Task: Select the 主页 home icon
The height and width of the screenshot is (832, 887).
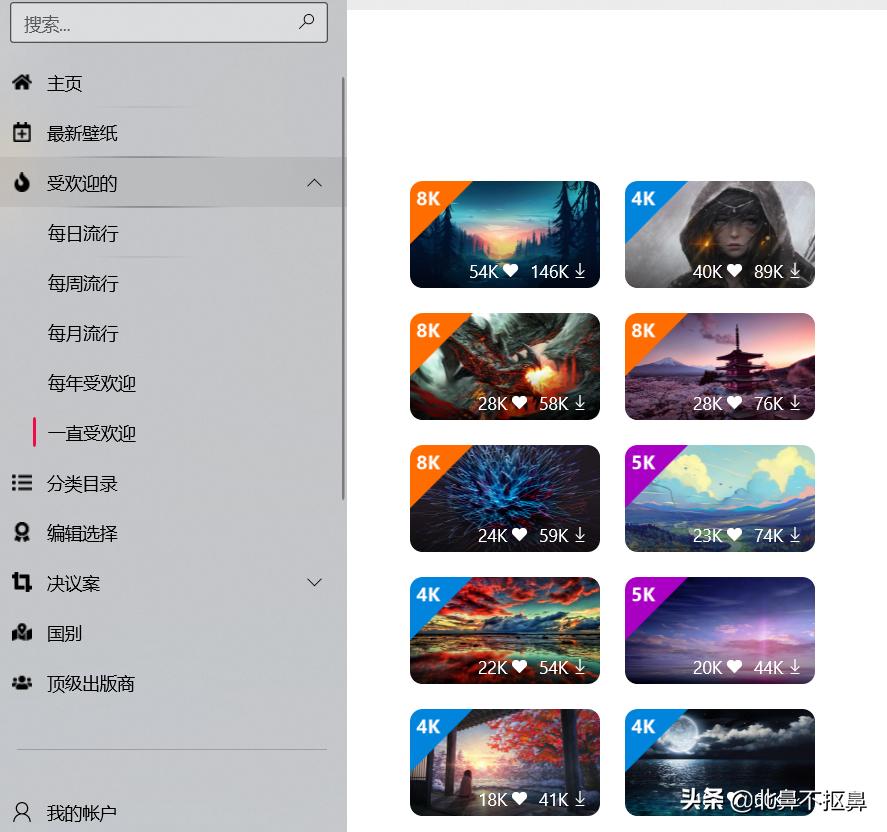Action: (22, 83)
